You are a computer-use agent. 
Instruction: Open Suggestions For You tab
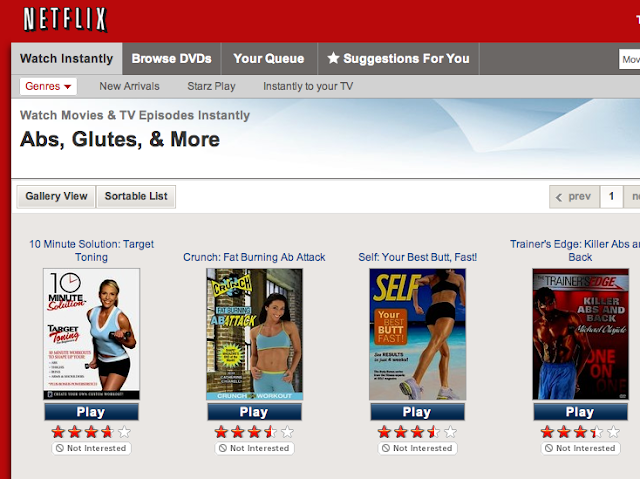(x=398, y=59)
